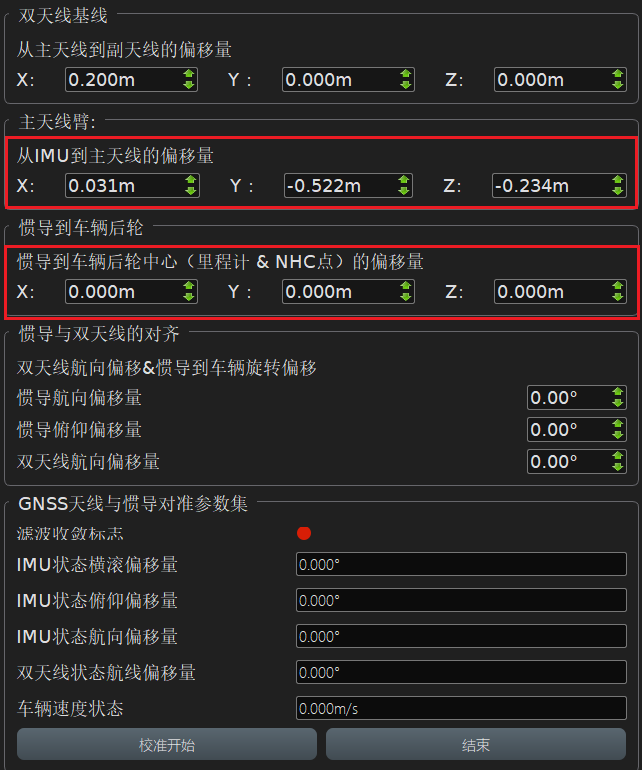Screen dimensions: 642x770
Task: Click the 双天线基线 Z value field
Action: click(x=560, y=80)
